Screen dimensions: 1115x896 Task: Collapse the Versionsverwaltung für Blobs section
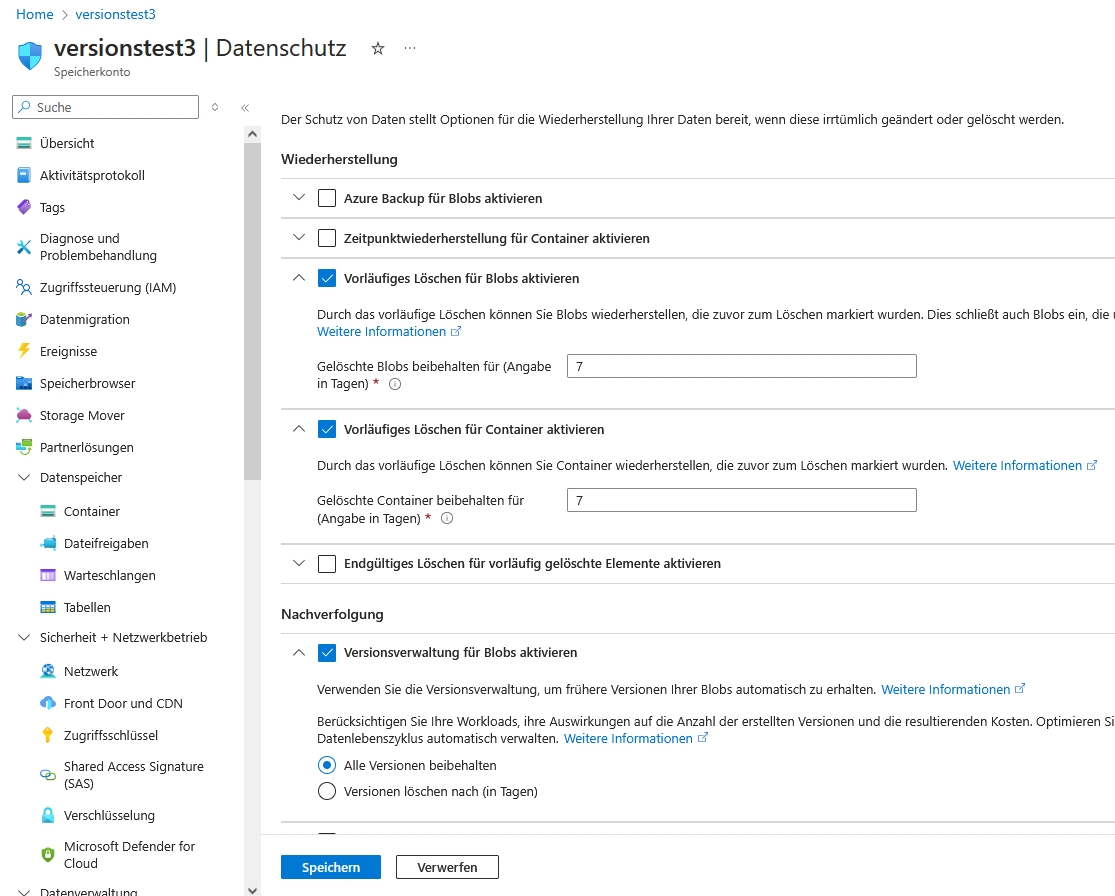coord(298,652)
